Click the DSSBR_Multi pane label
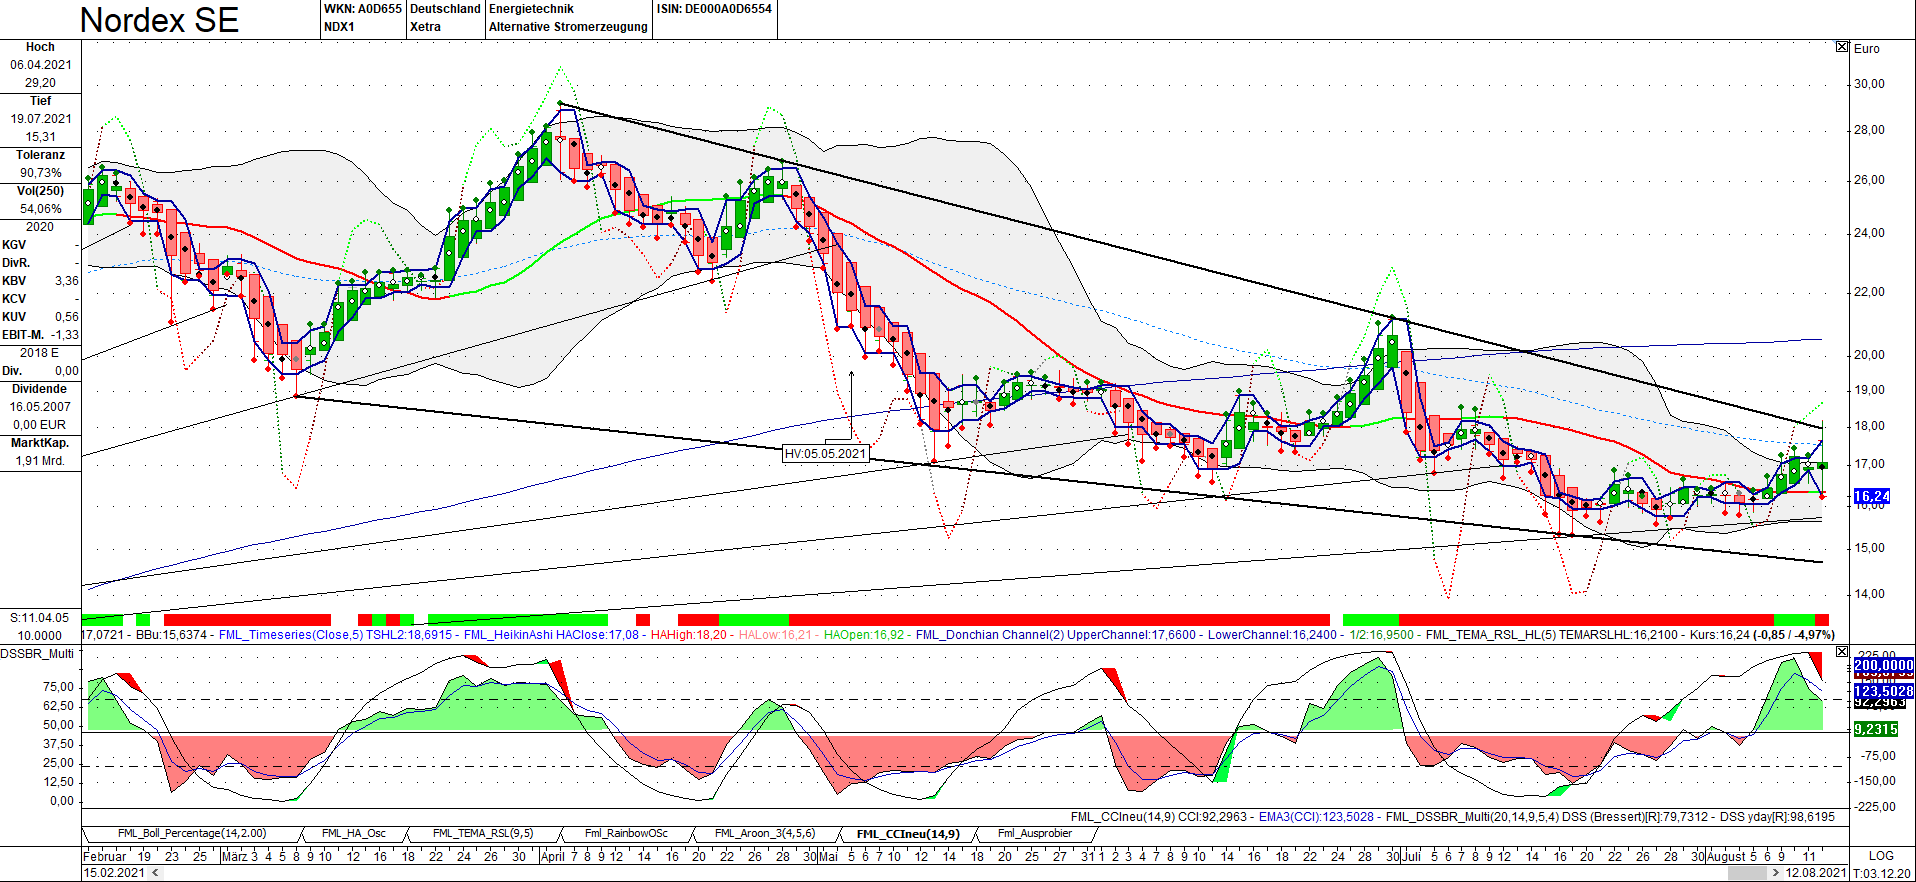The image size is (1916, 882). pyautogui.click(x=38, y=654)
